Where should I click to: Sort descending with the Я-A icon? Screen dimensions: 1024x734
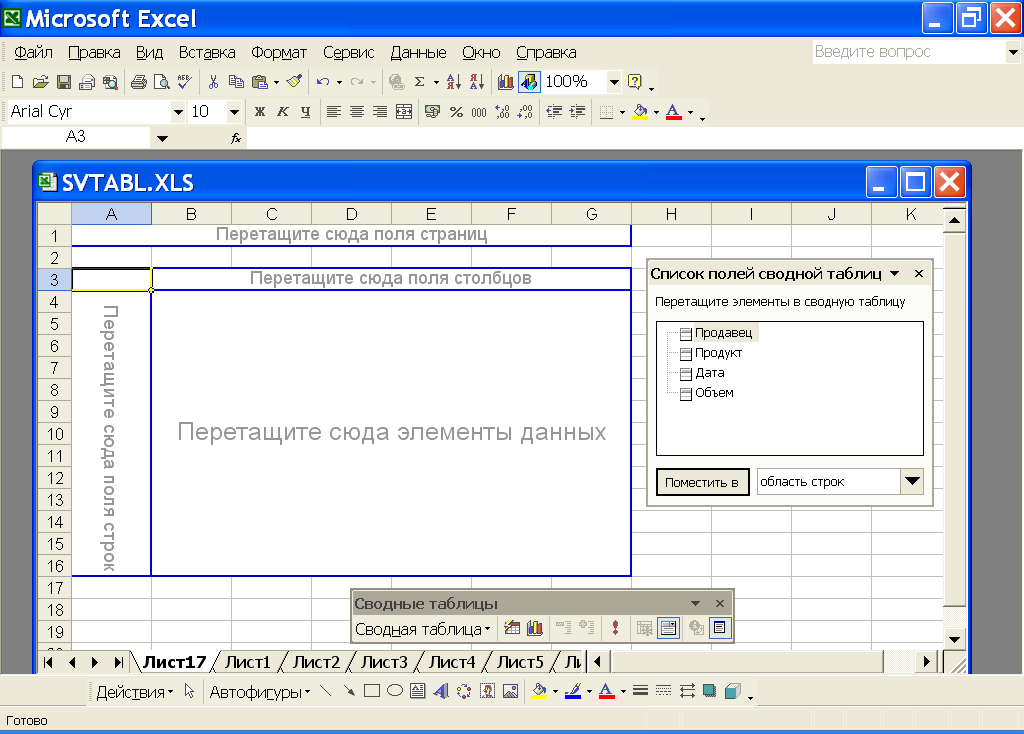[477, 82]
